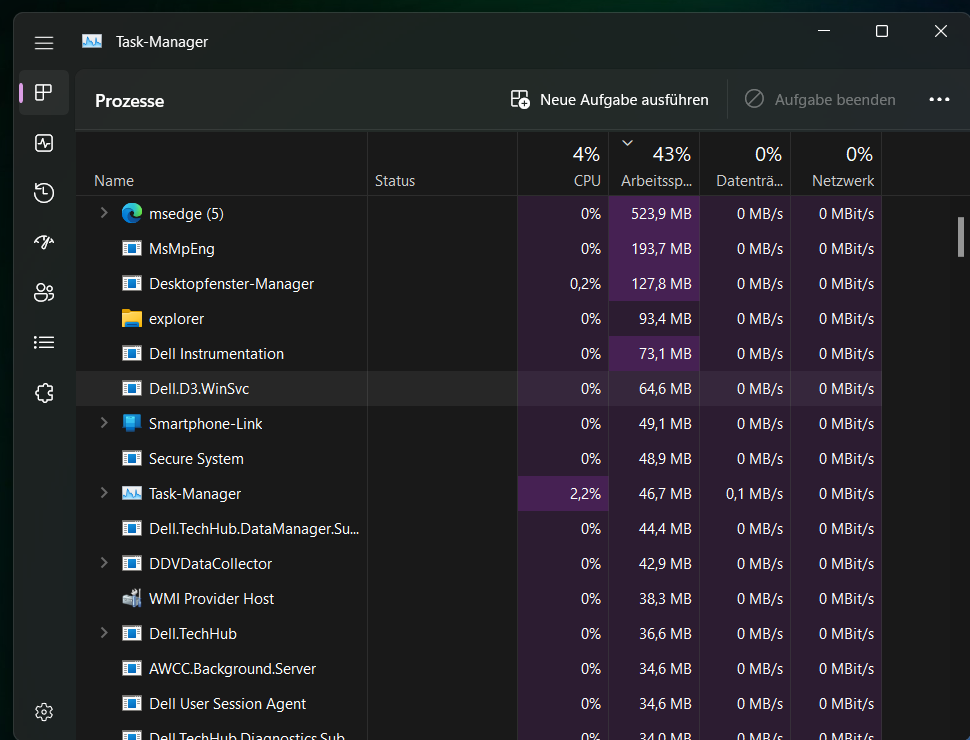
Task: Click the Task-Manager title bar app icon
Action: [x=92, y=41]
